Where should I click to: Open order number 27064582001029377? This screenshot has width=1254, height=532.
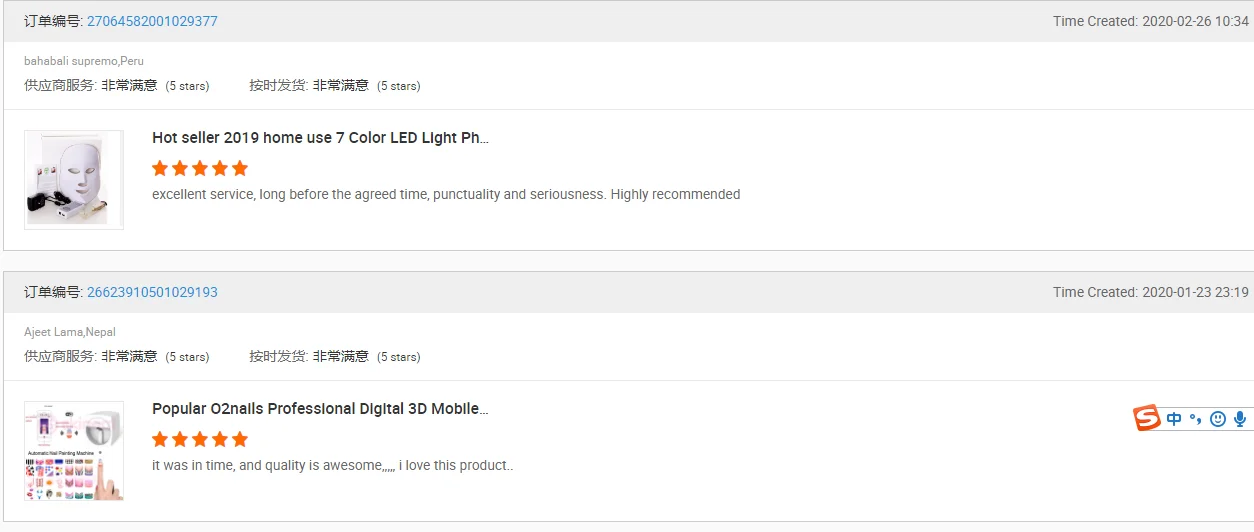pyautogui.click(x=152, y=21)
